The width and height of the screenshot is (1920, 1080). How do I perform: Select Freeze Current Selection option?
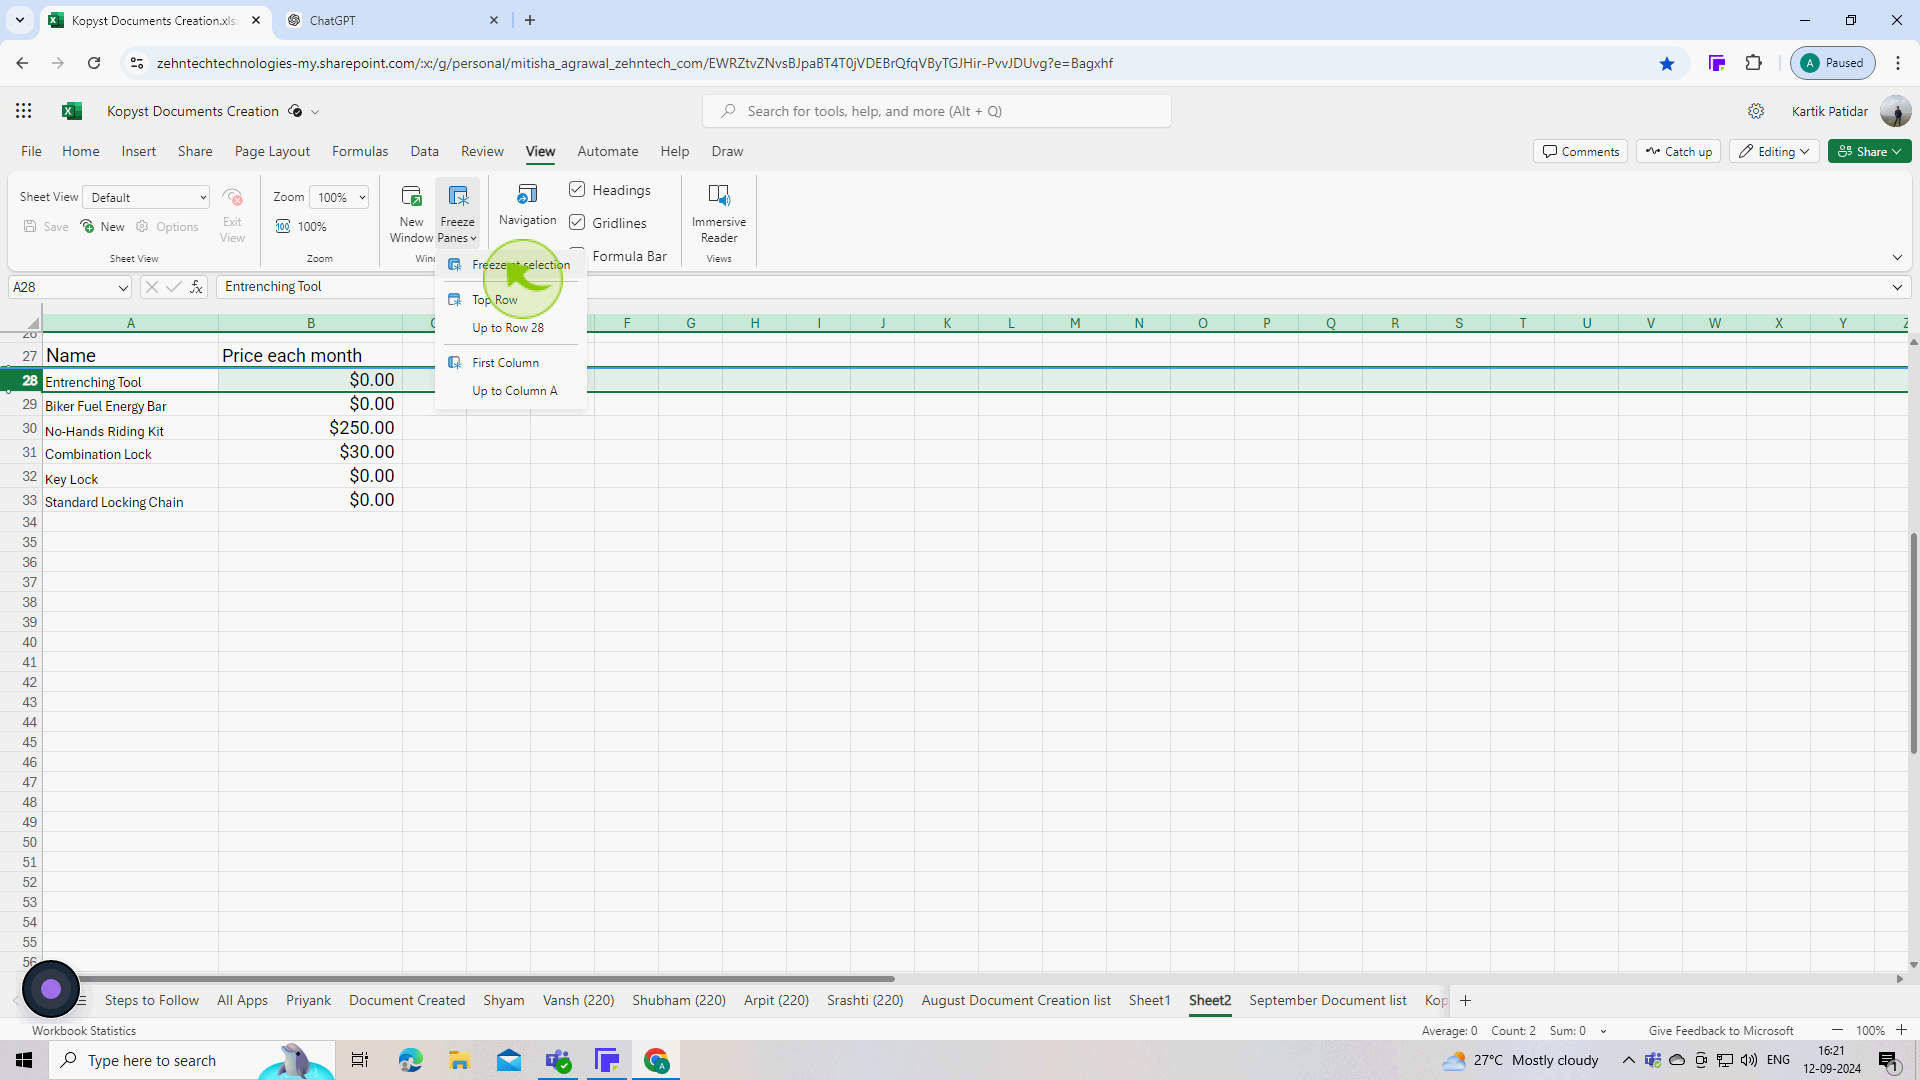[521, 265]
